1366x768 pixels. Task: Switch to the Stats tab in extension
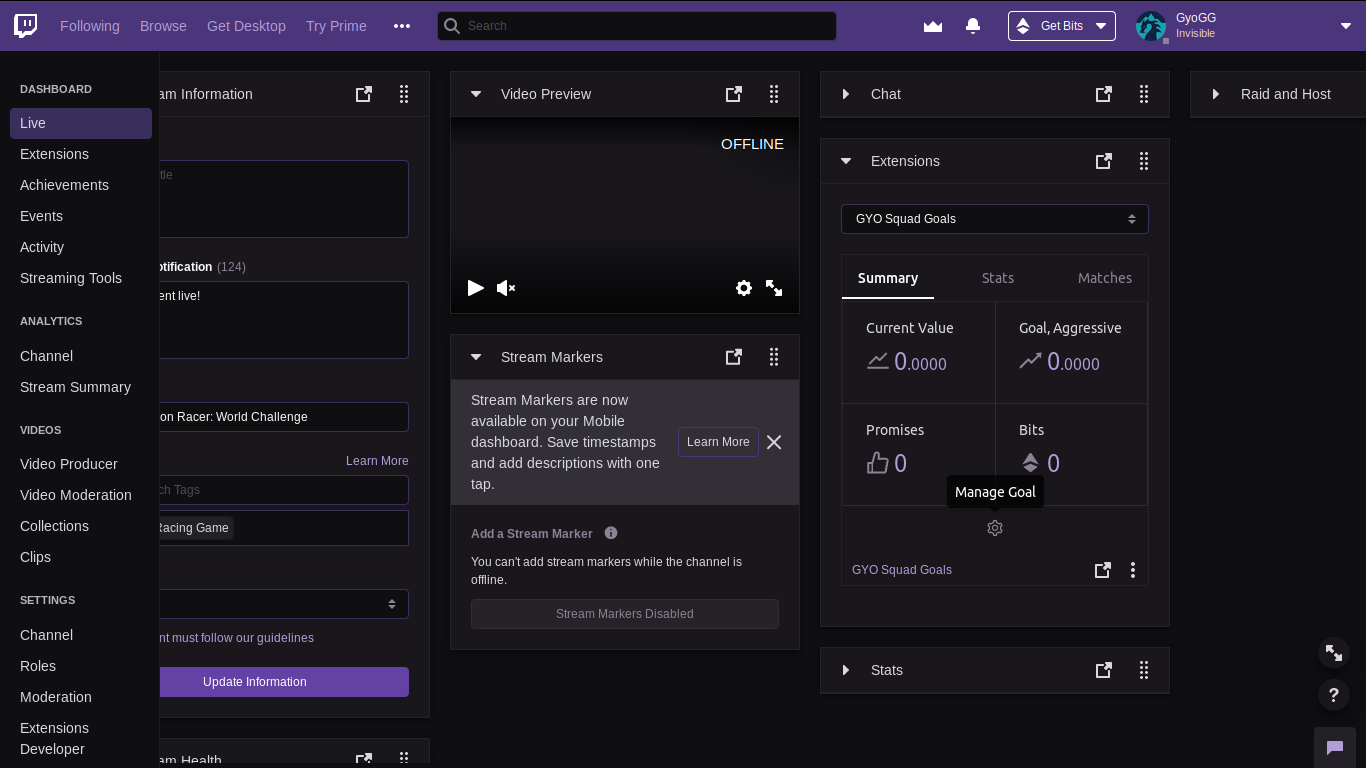pos(998,278)
